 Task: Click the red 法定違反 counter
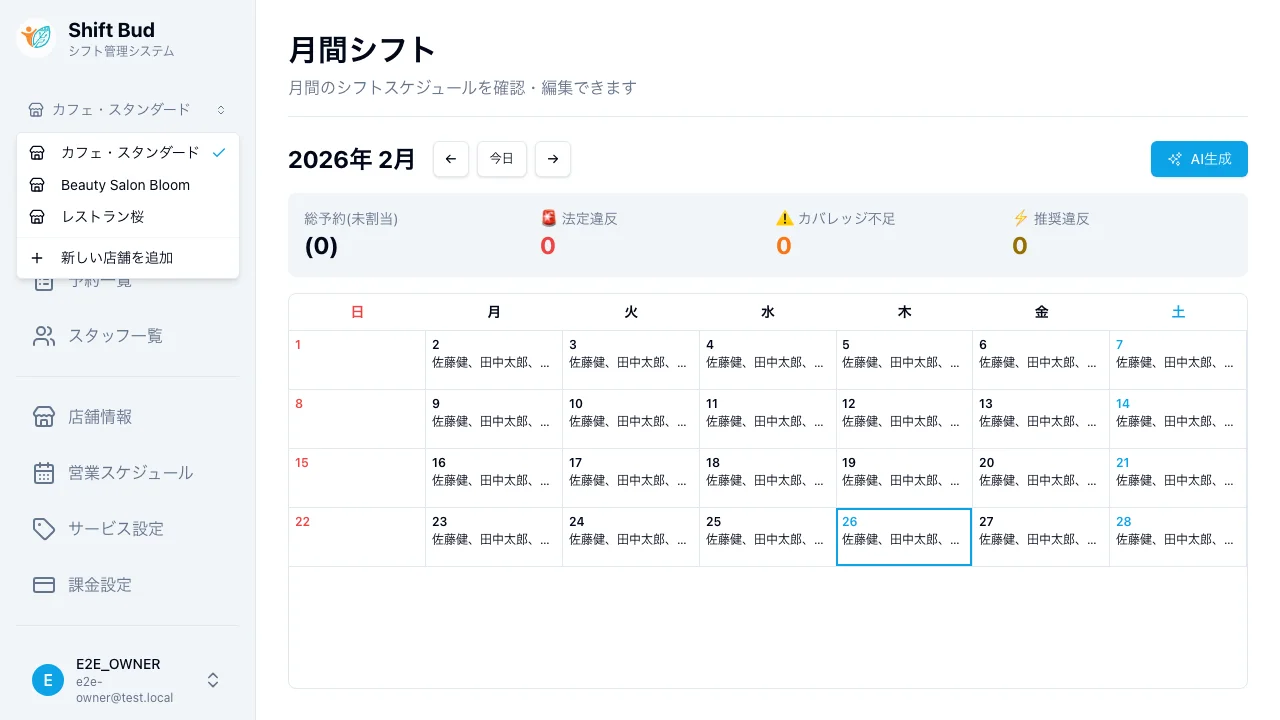547,245
